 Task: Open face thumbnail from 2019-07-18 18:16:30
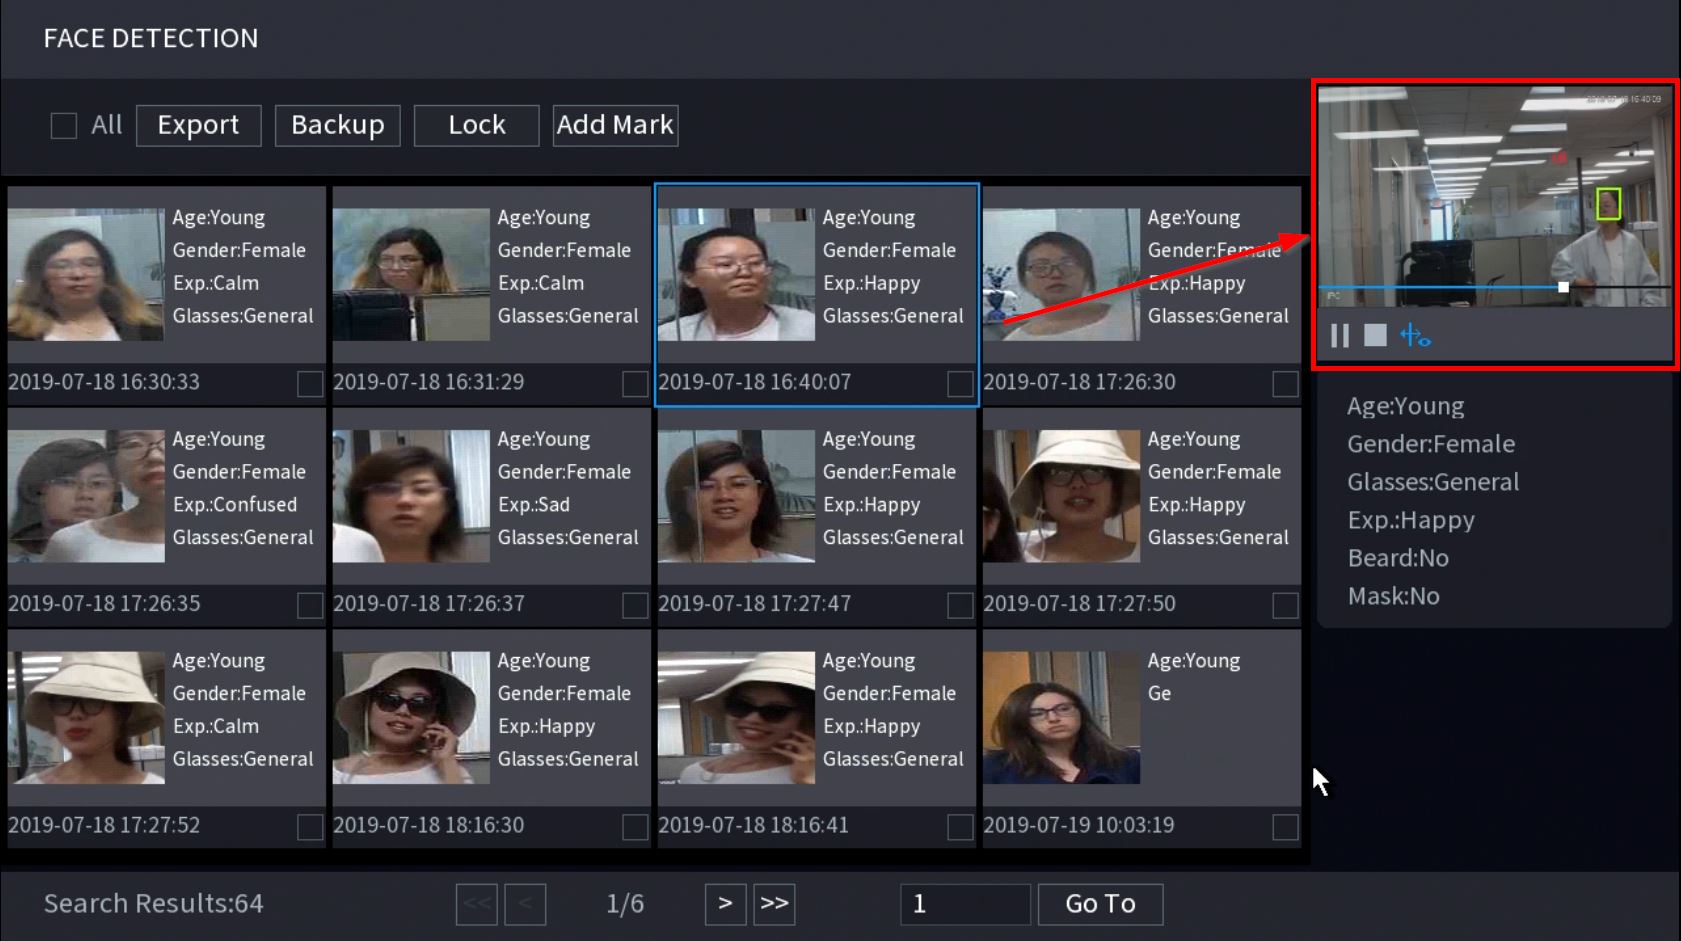411,718
